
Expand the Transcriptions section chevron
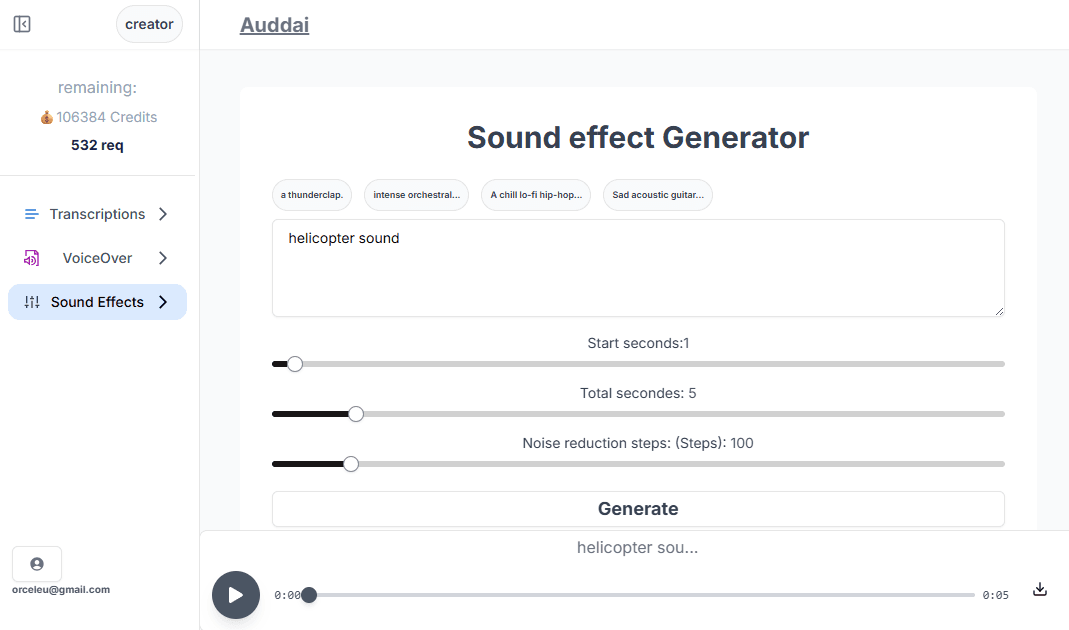click(x=163, y=213)
